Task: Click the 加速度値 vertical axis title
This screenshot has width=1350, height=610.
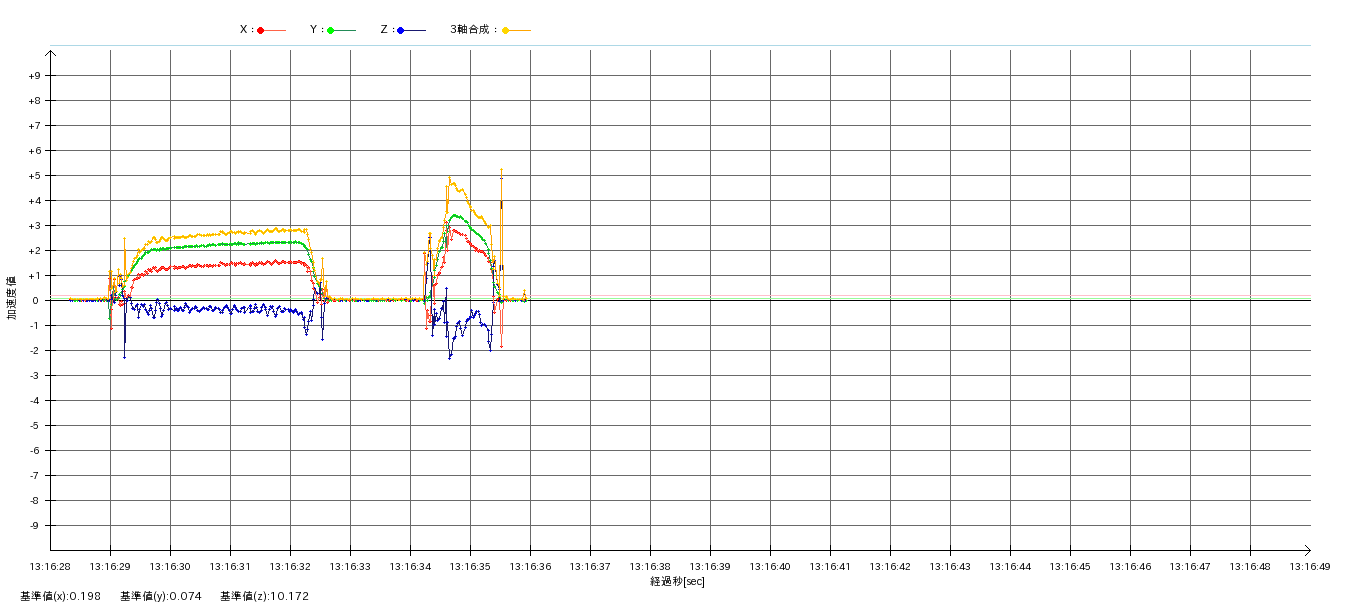Action: (x=12, y=298)
